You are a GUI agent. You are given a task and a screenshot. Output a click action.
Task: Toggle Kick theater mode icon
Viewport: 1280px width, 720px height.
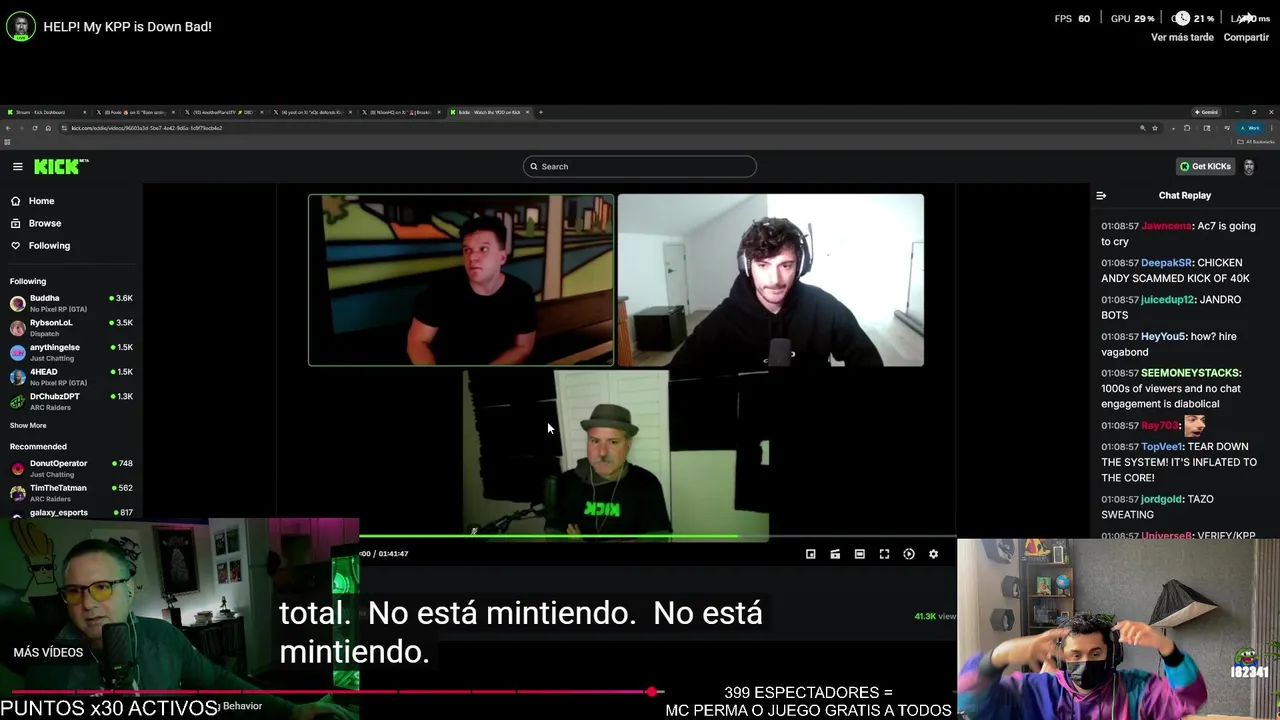[859, 554]
